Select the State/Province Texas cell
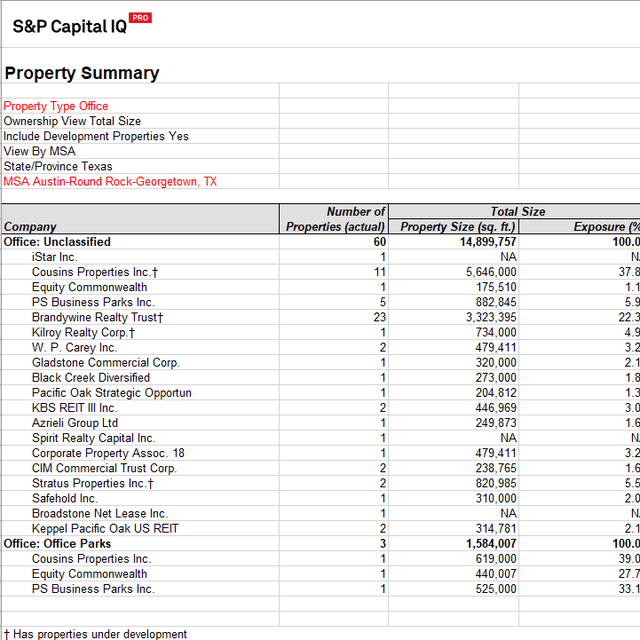Screen dimensions: 640x640 (141, 166)
